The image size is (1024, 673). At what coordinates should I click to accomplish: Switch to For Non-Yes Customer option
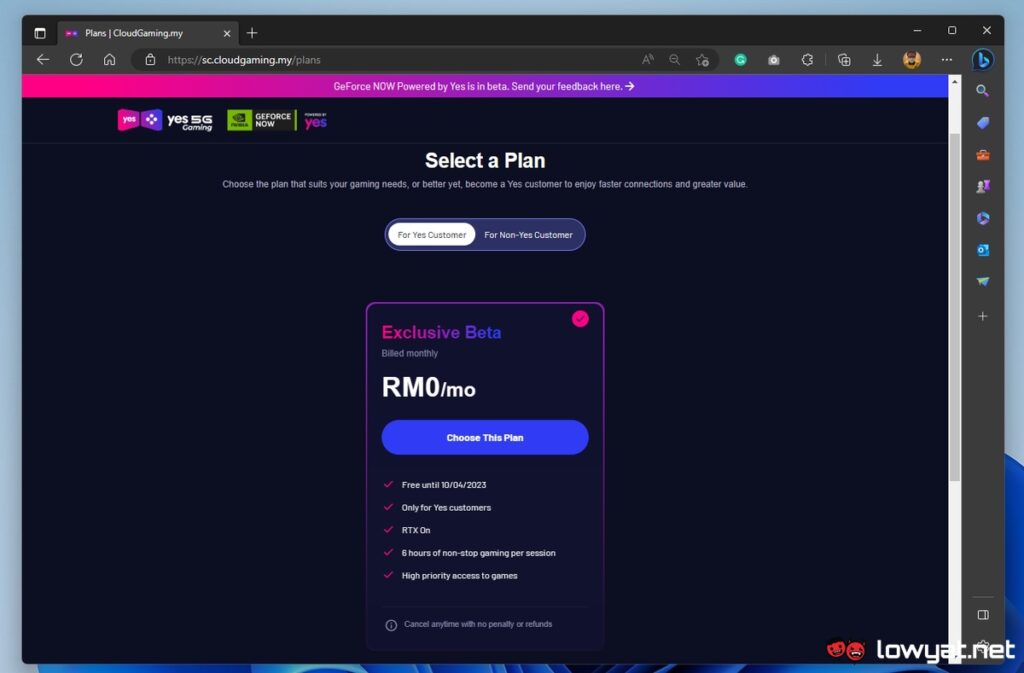pos(528,234)
